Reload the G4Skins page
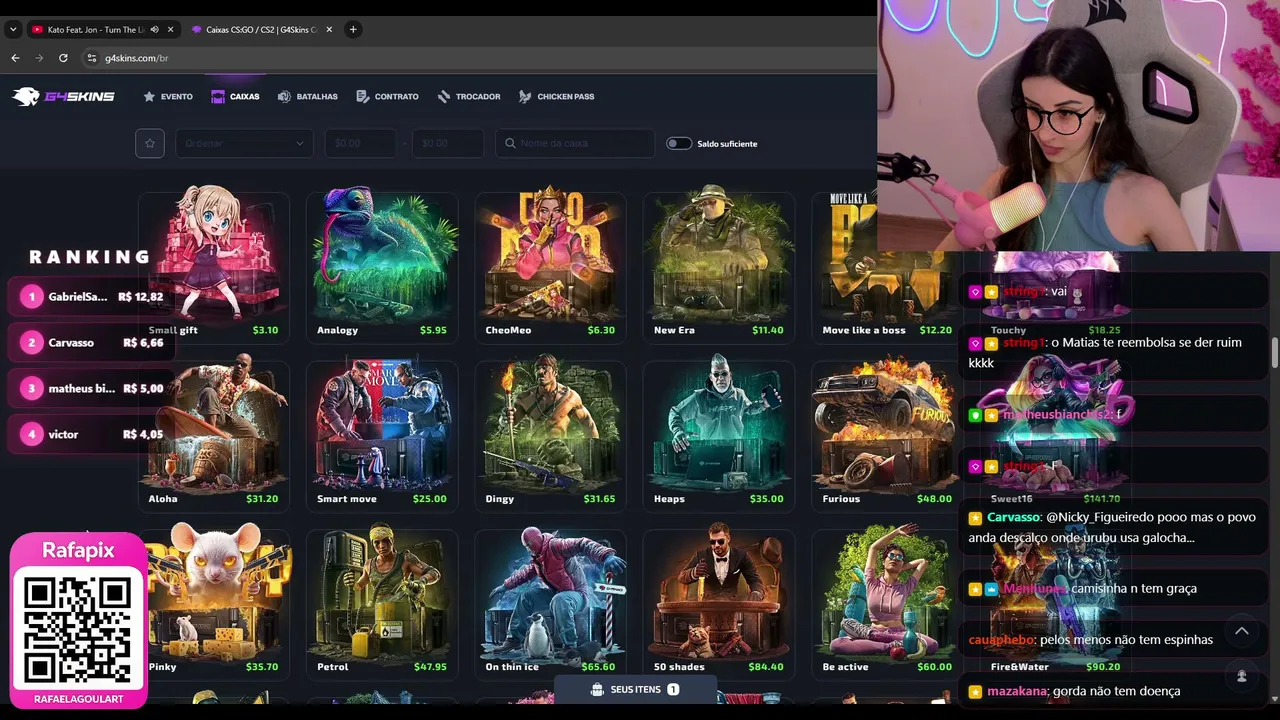Image resolution: width=1280 pixels, height=720 pixels. pos(63,58)
